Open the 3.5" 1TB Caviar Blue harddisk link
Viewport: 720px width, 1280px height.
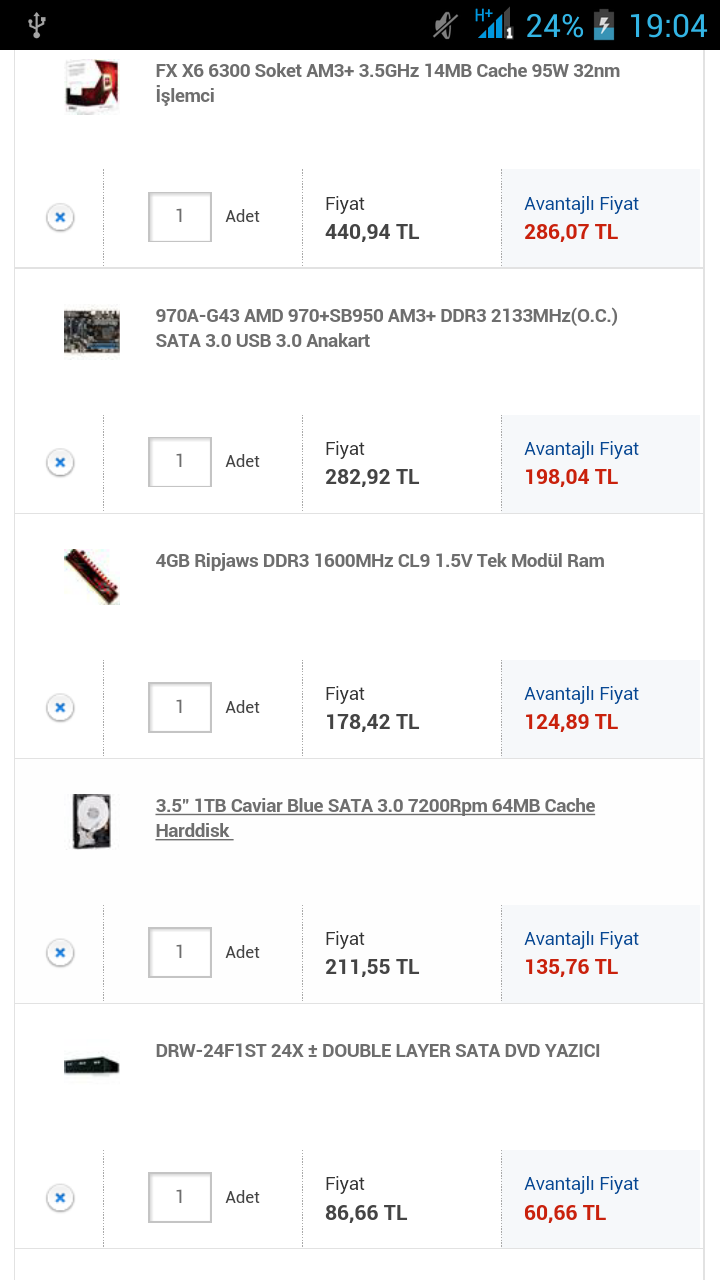coord(375,818)
